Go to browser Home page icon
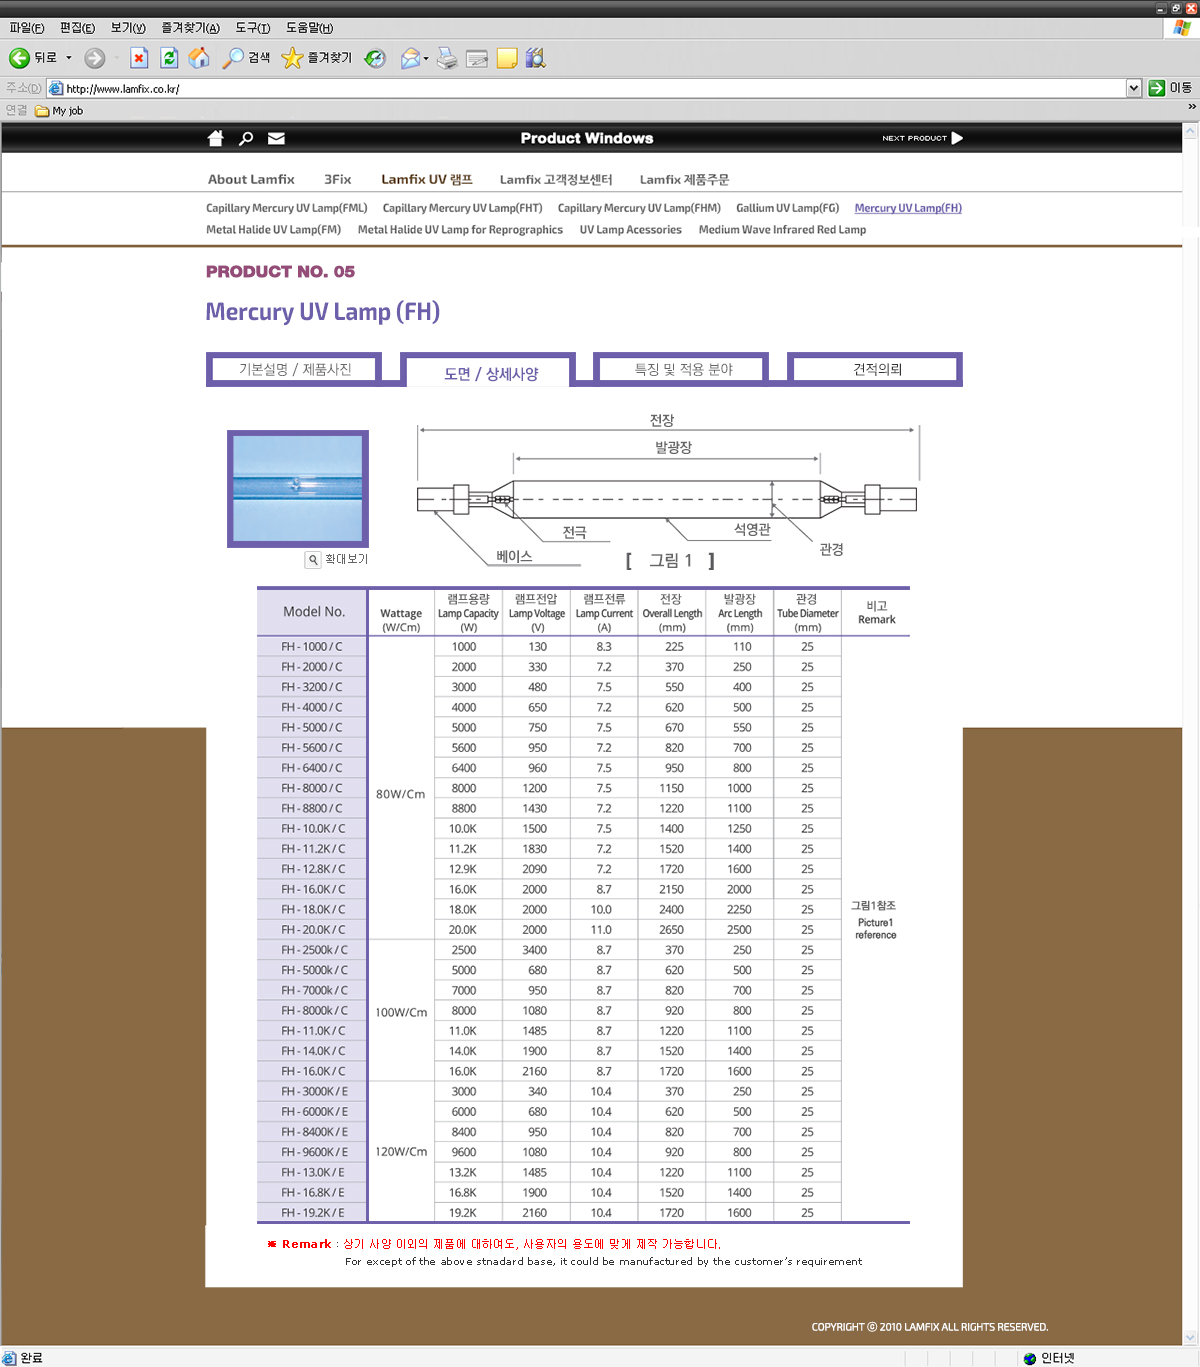Viewport: 1200px width, 1367px height. (x=199, y=58)
